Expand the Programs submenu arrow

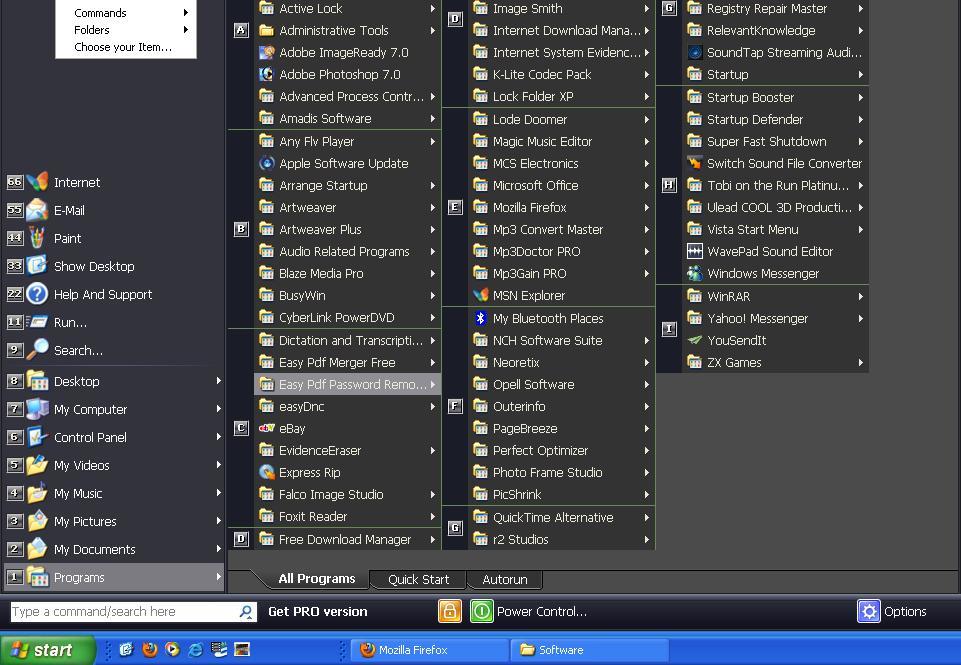pos(218,577)
